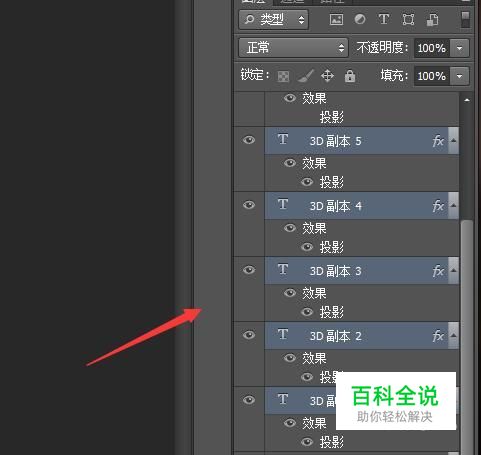The height and width of the screenshot is (455, 481).
Task: Filter for type layers icon
Action: point(384,19)
